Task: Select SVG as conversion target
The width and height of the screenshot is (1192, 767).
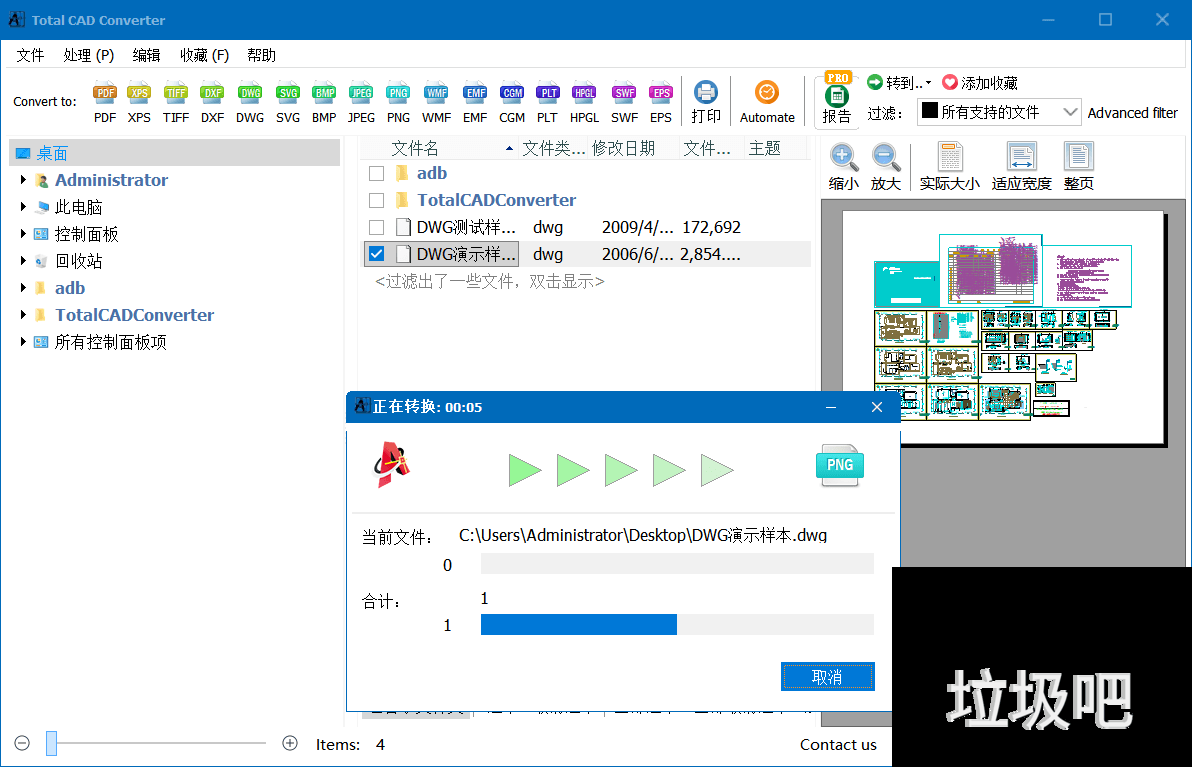Action: [x=287, y=100]
